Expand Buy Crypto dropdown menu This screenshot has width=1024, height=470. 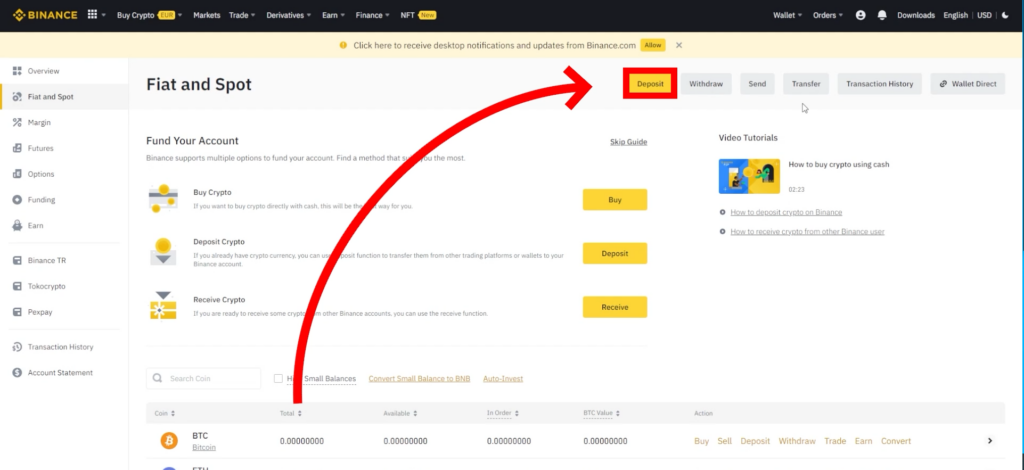click(x=150, y=15)
